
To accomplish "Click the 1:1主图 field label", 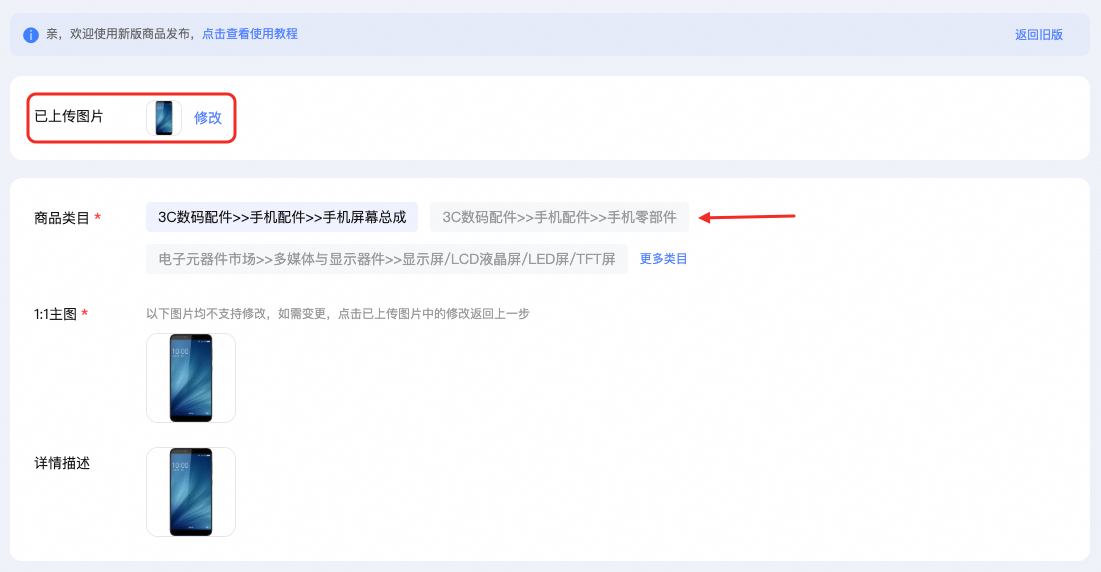I will (55, 314).
